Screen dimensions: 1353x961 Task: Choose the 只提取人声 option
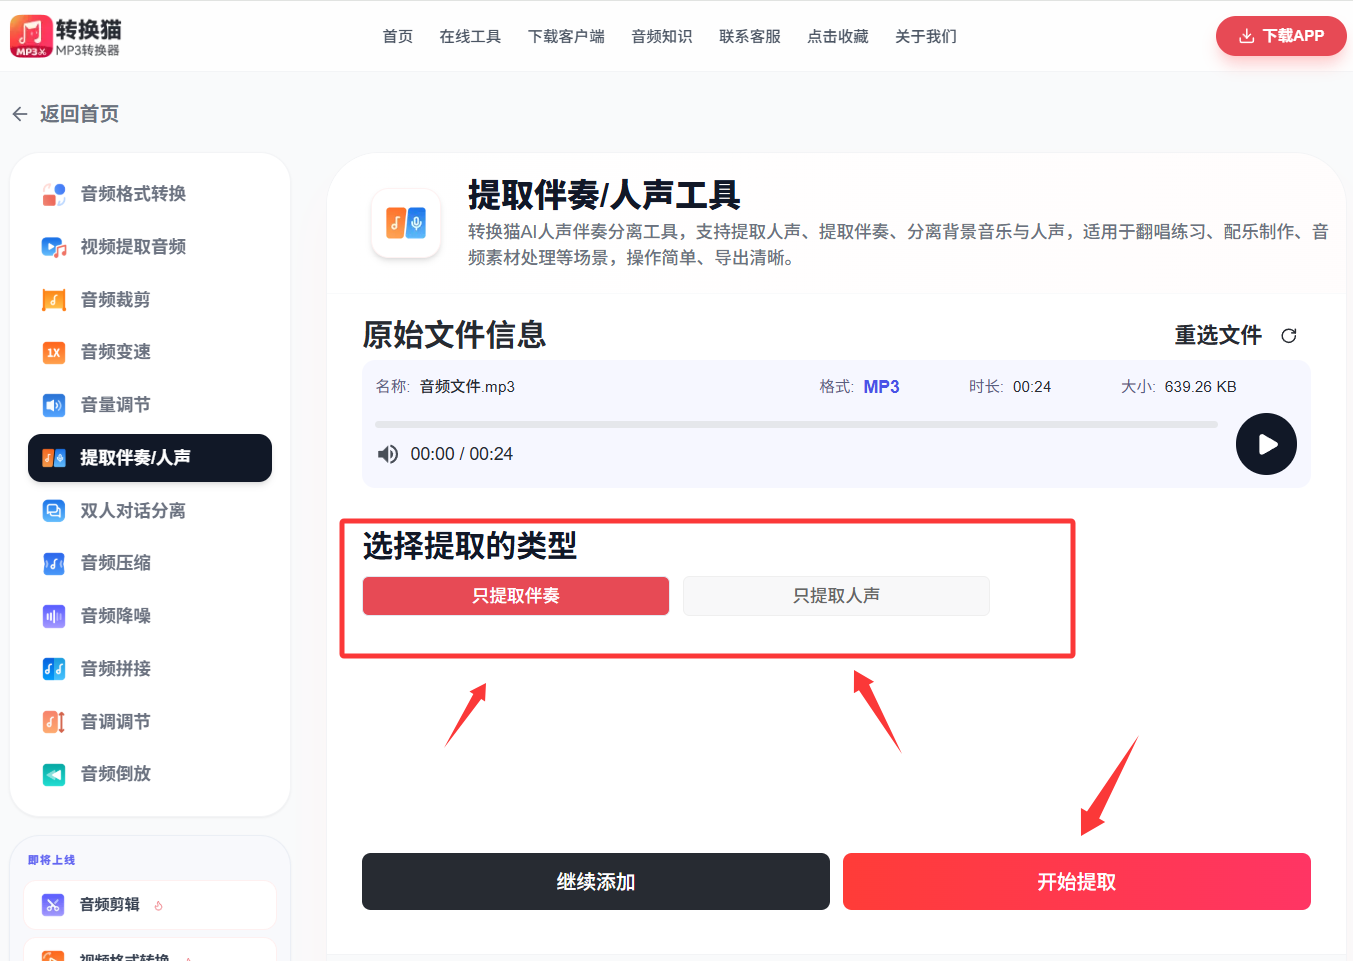[836, 596]
